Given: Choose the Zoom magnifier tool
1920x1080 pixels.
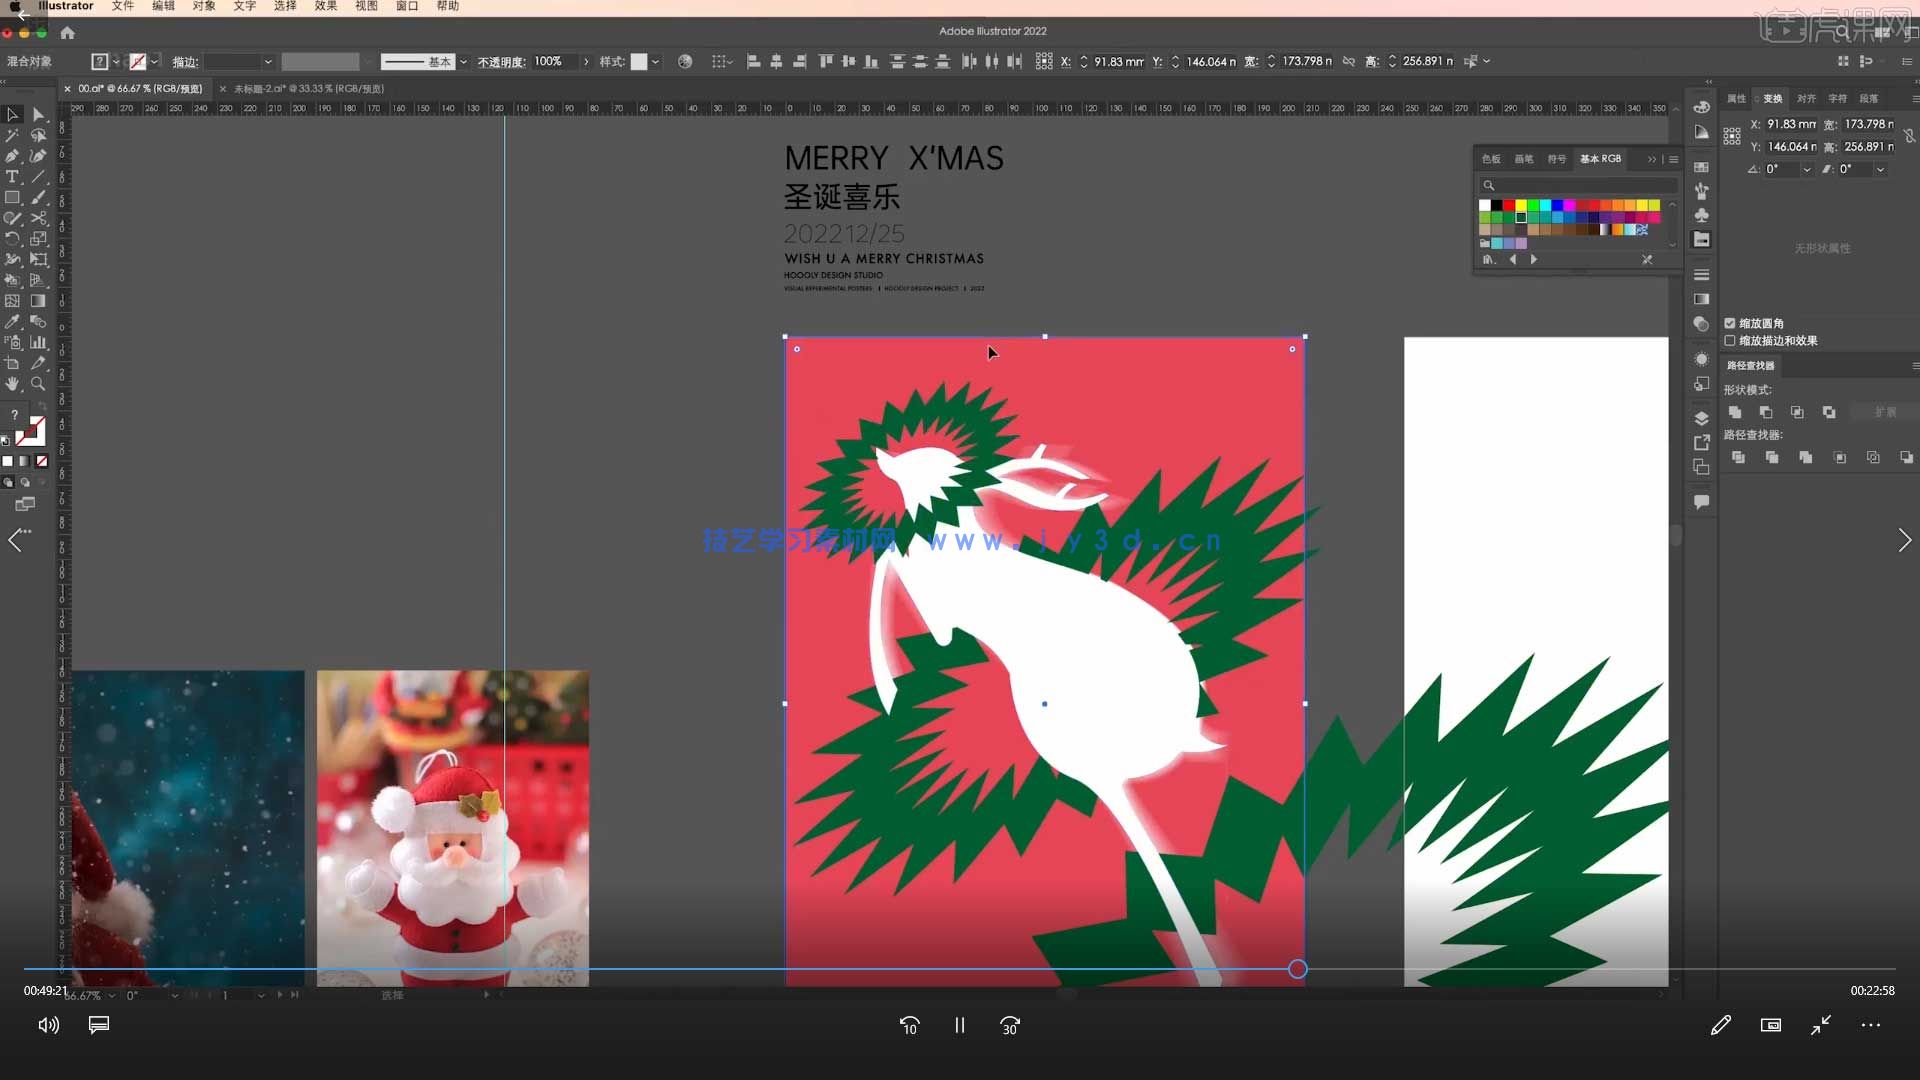Looking at the screenshot, I should click(x=38, y=384).
